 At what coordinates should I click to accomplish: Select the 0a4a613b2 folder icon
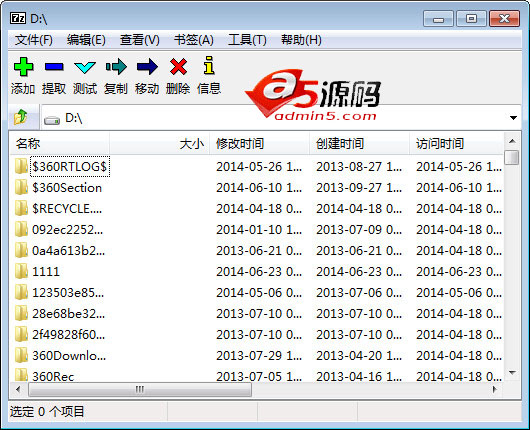[21, 250]
